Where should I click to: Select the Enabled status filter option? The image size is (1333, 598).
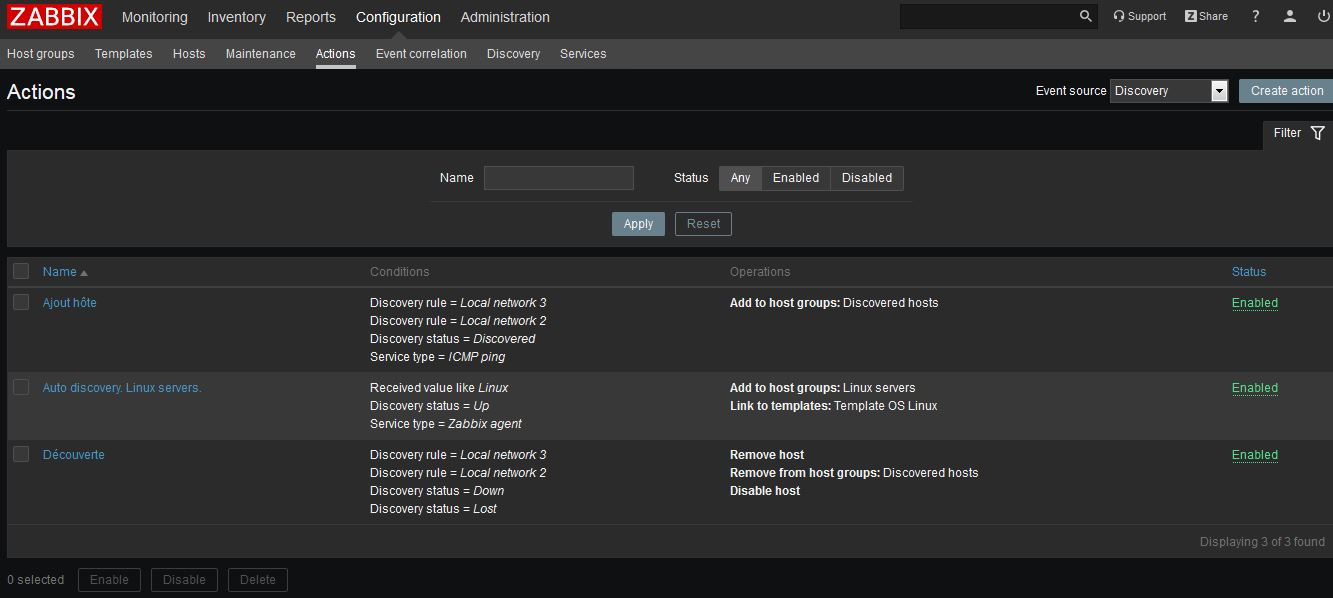pyautogui.click(x=795, y=178)
